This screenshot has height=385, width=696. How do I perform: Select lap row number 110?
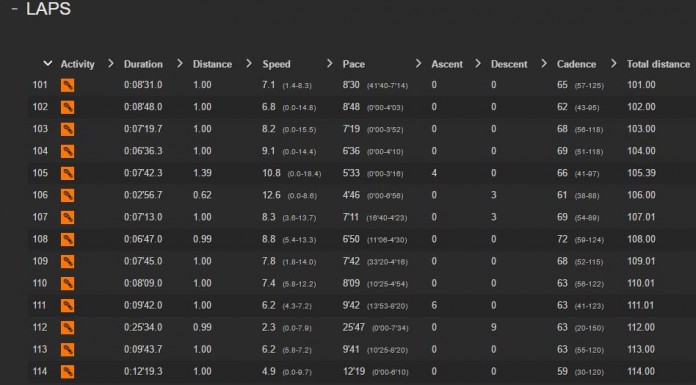point(361,283)
